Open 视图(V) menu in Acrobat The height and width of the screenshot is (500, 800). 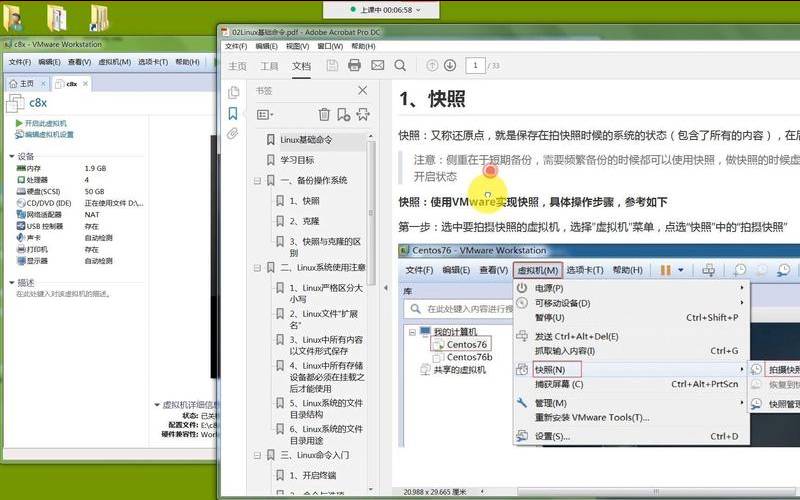(x=297, y=46)
